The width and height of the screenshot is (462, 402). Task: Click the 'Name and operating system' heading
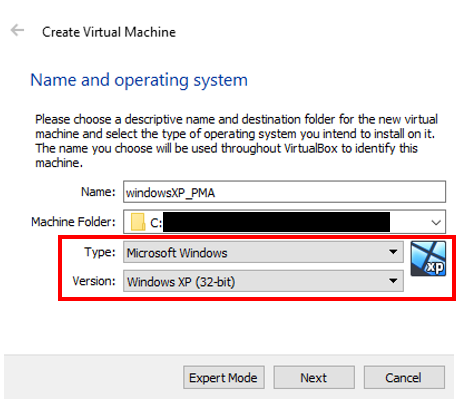(139, 80)
